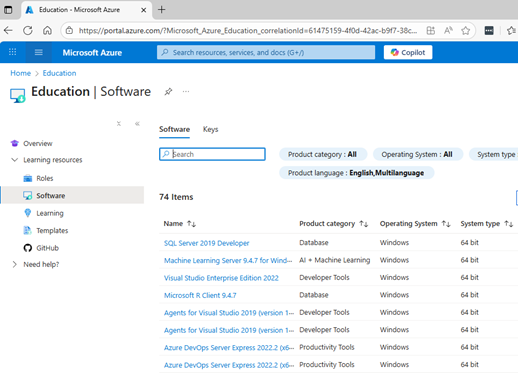Switch to the Keys tab
This screenshot has width=518, height=373.
point(210,129)
